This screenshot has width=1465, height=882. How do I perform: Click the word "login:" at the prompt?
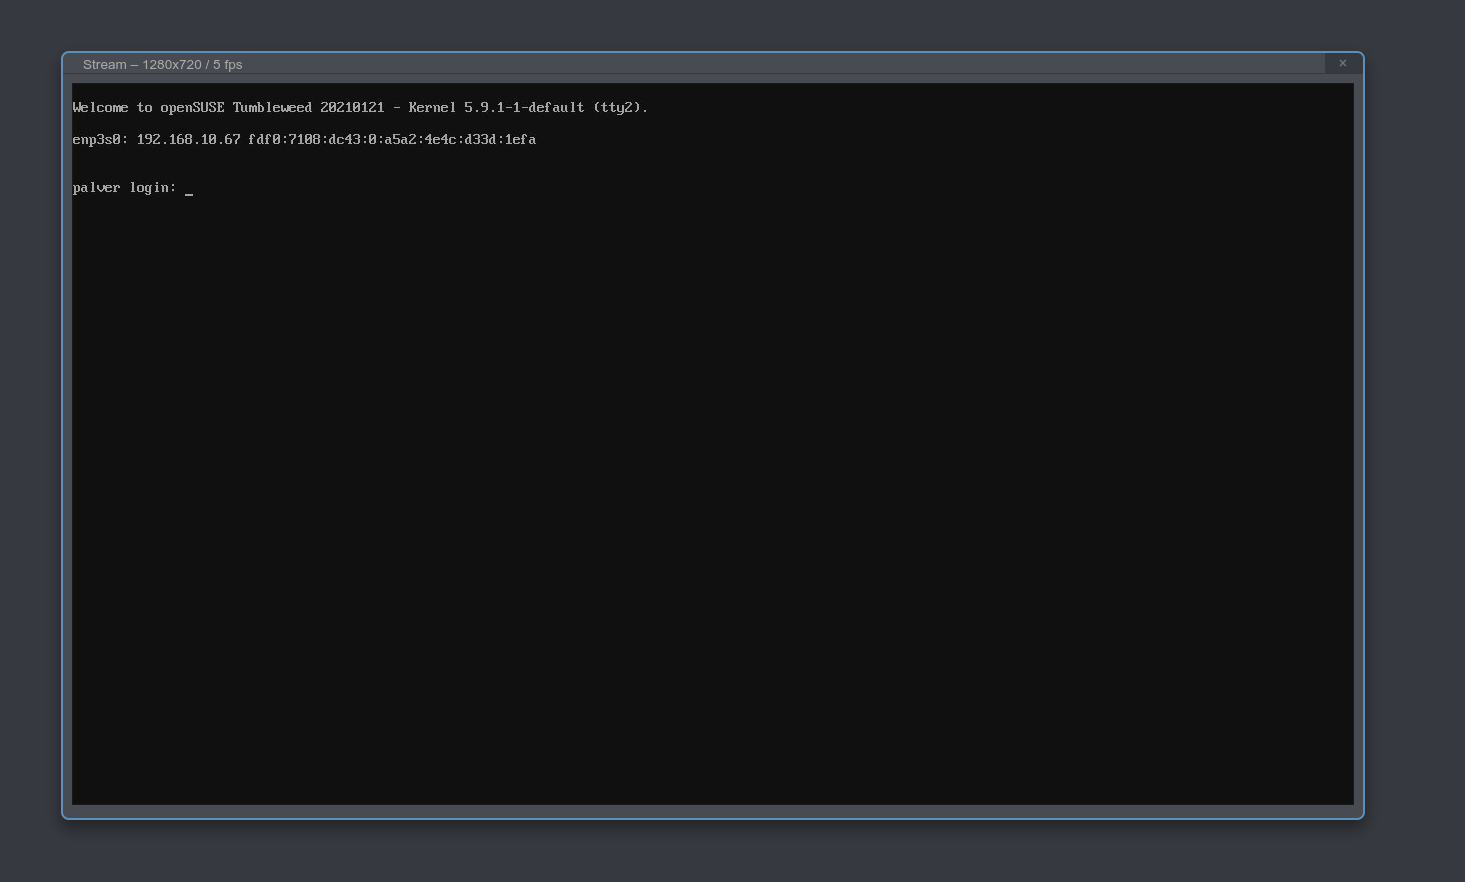pos(152,188)
